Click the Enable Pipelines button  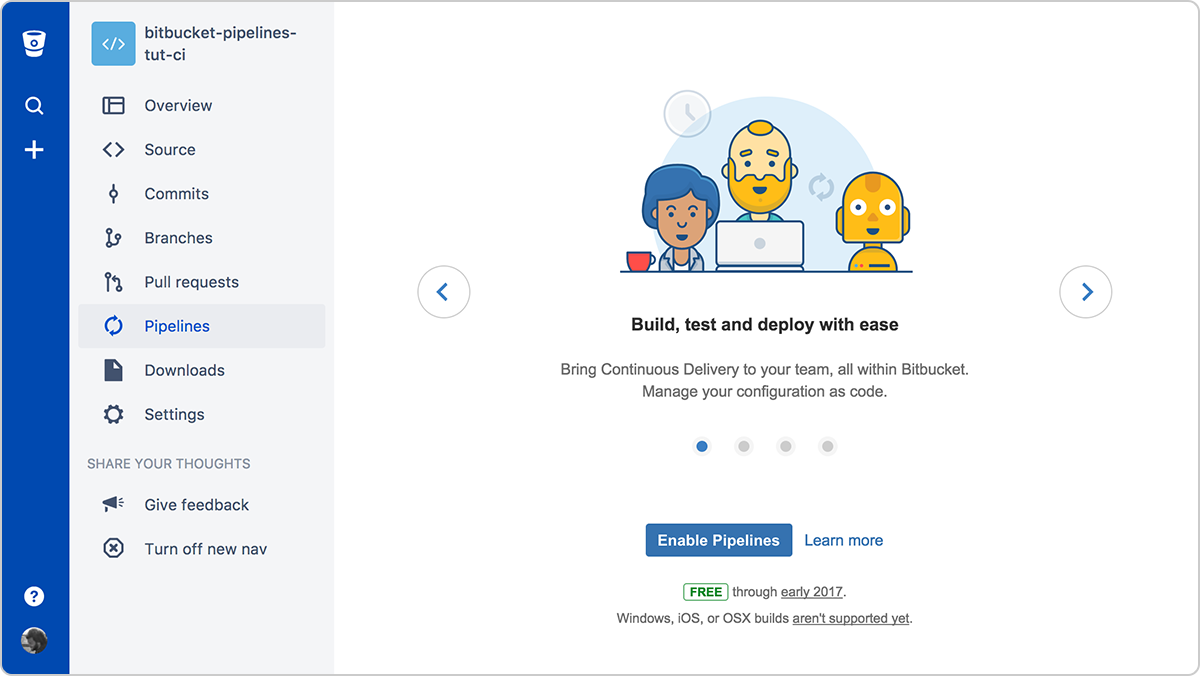pyautogui.click(x=718, y=539)
